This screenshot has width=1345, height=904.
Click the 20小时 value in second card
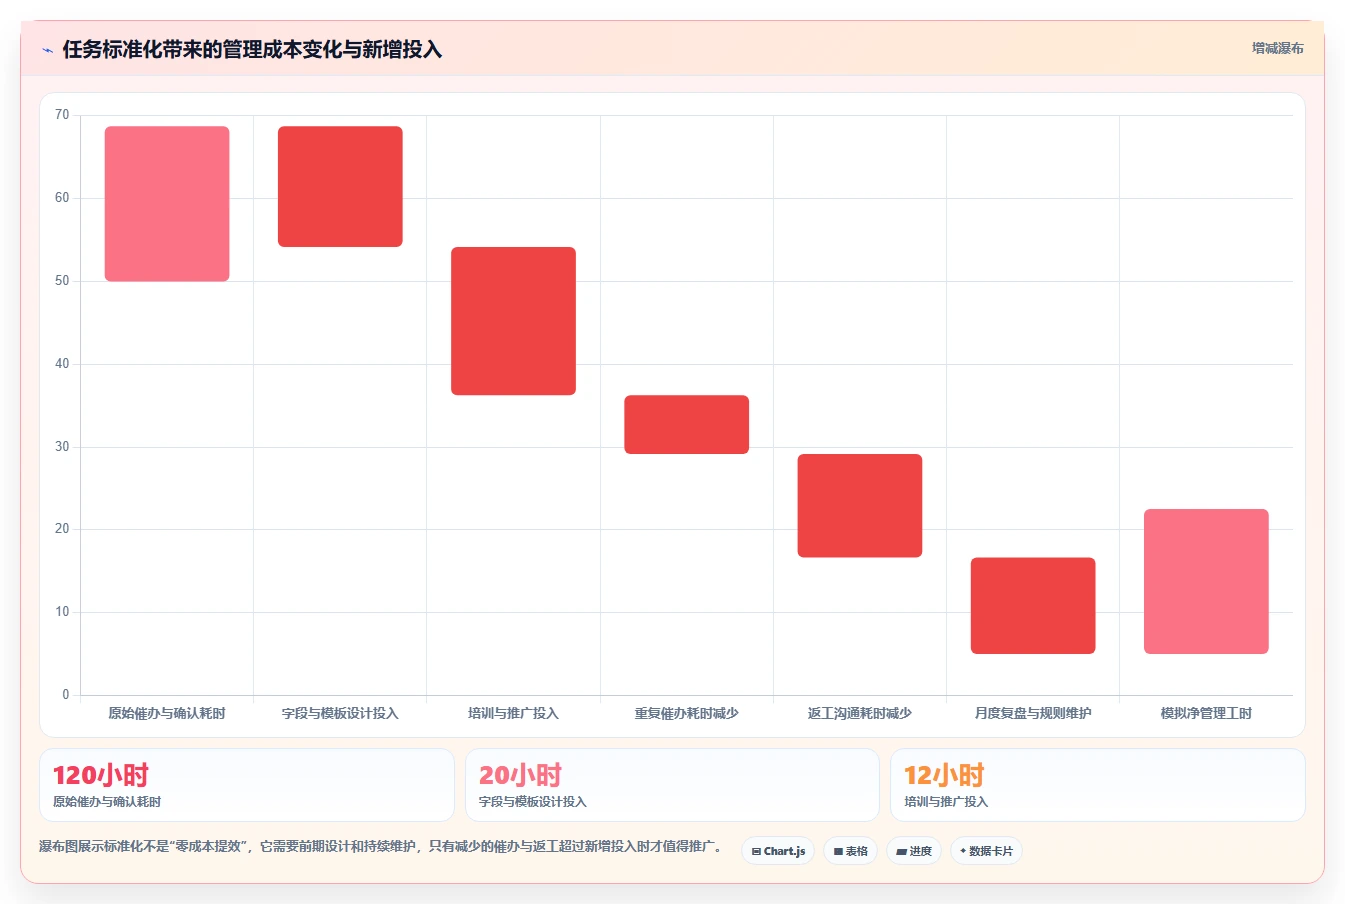pyautogui.click(x=520, y=775)
